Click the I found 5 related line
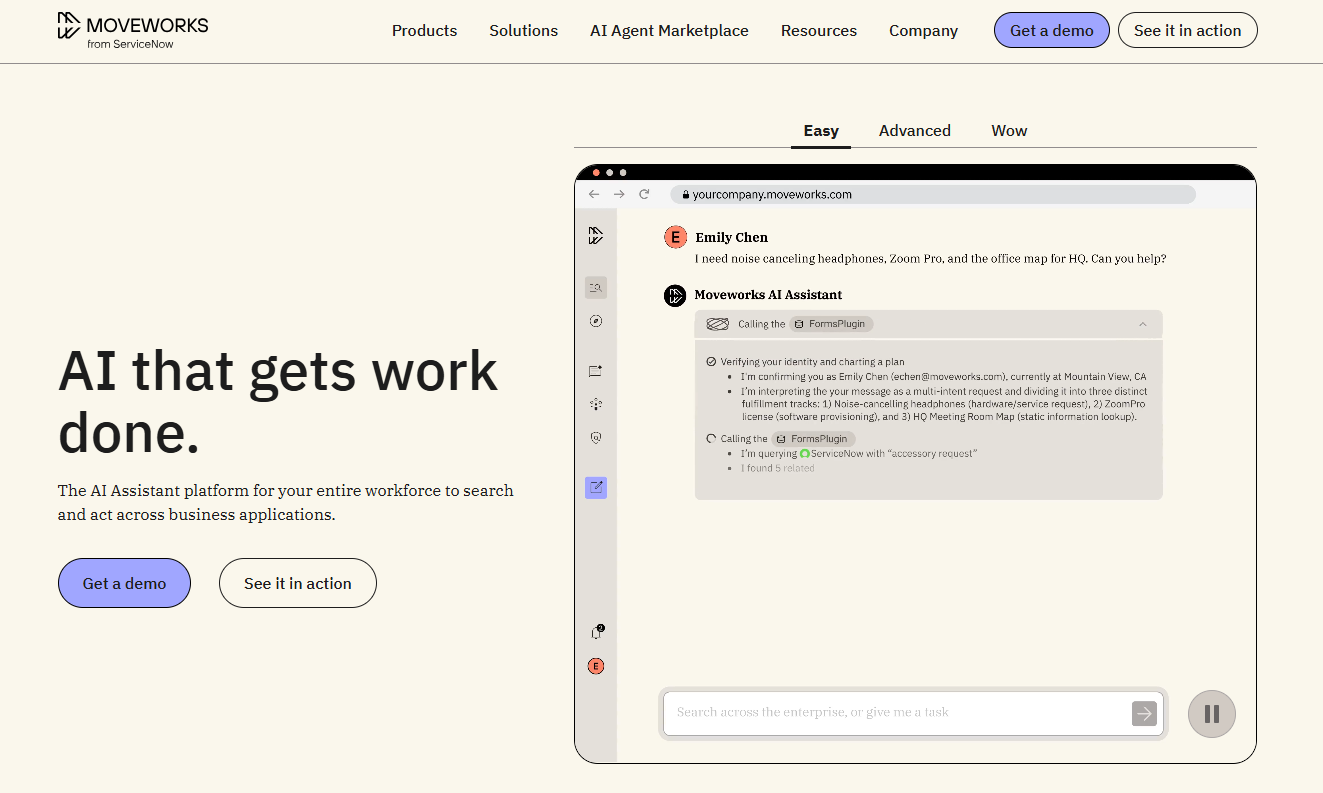This screenshot has width=1323, height=793. [x=778, y=468]
